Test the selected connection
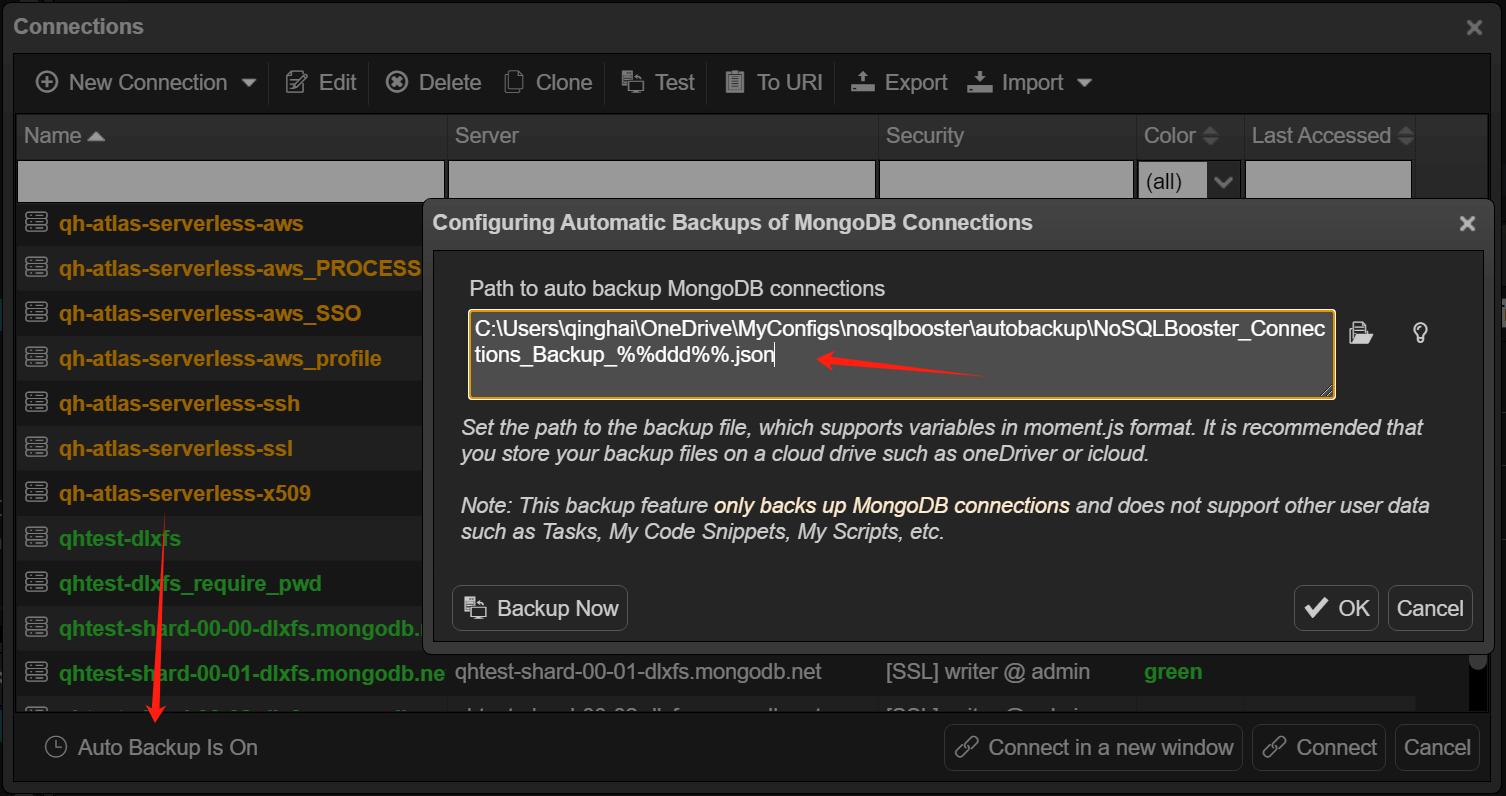This screenshot has height=796, width=1506. tap(658, 82)
